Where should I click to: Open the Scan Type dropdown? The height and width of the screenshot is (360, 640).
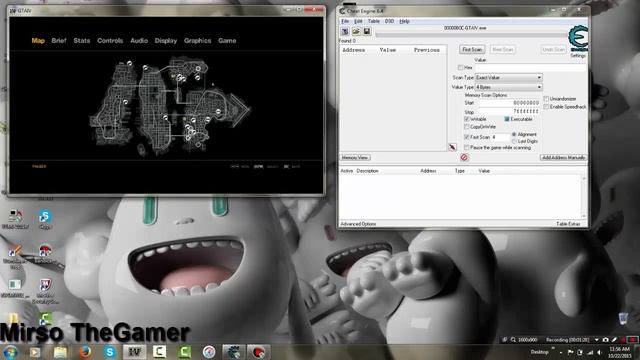coord(509,78)
